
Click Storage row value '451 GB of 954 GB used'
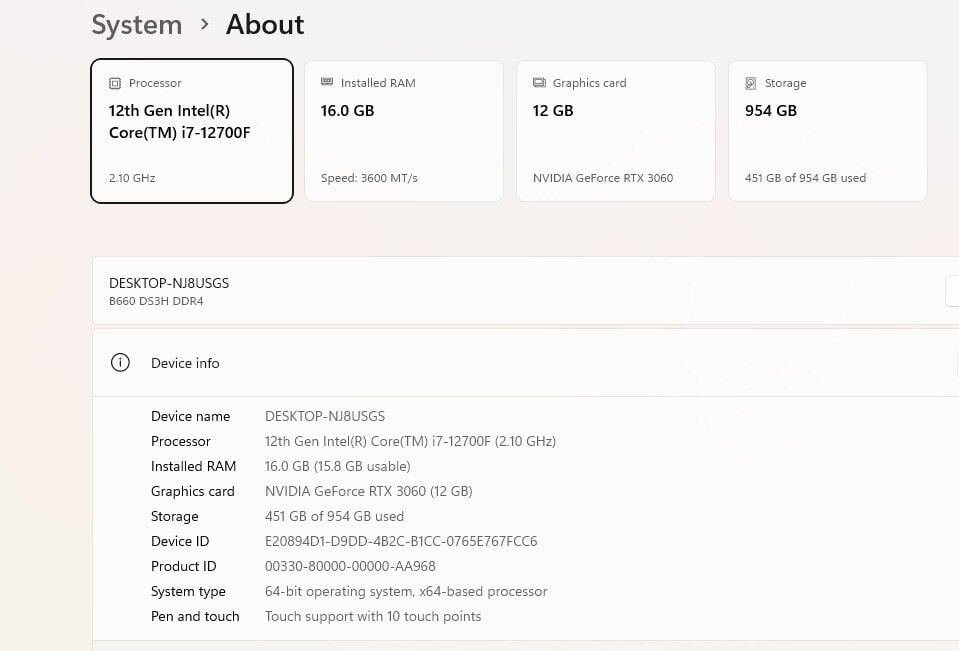[x=335, y=517]
